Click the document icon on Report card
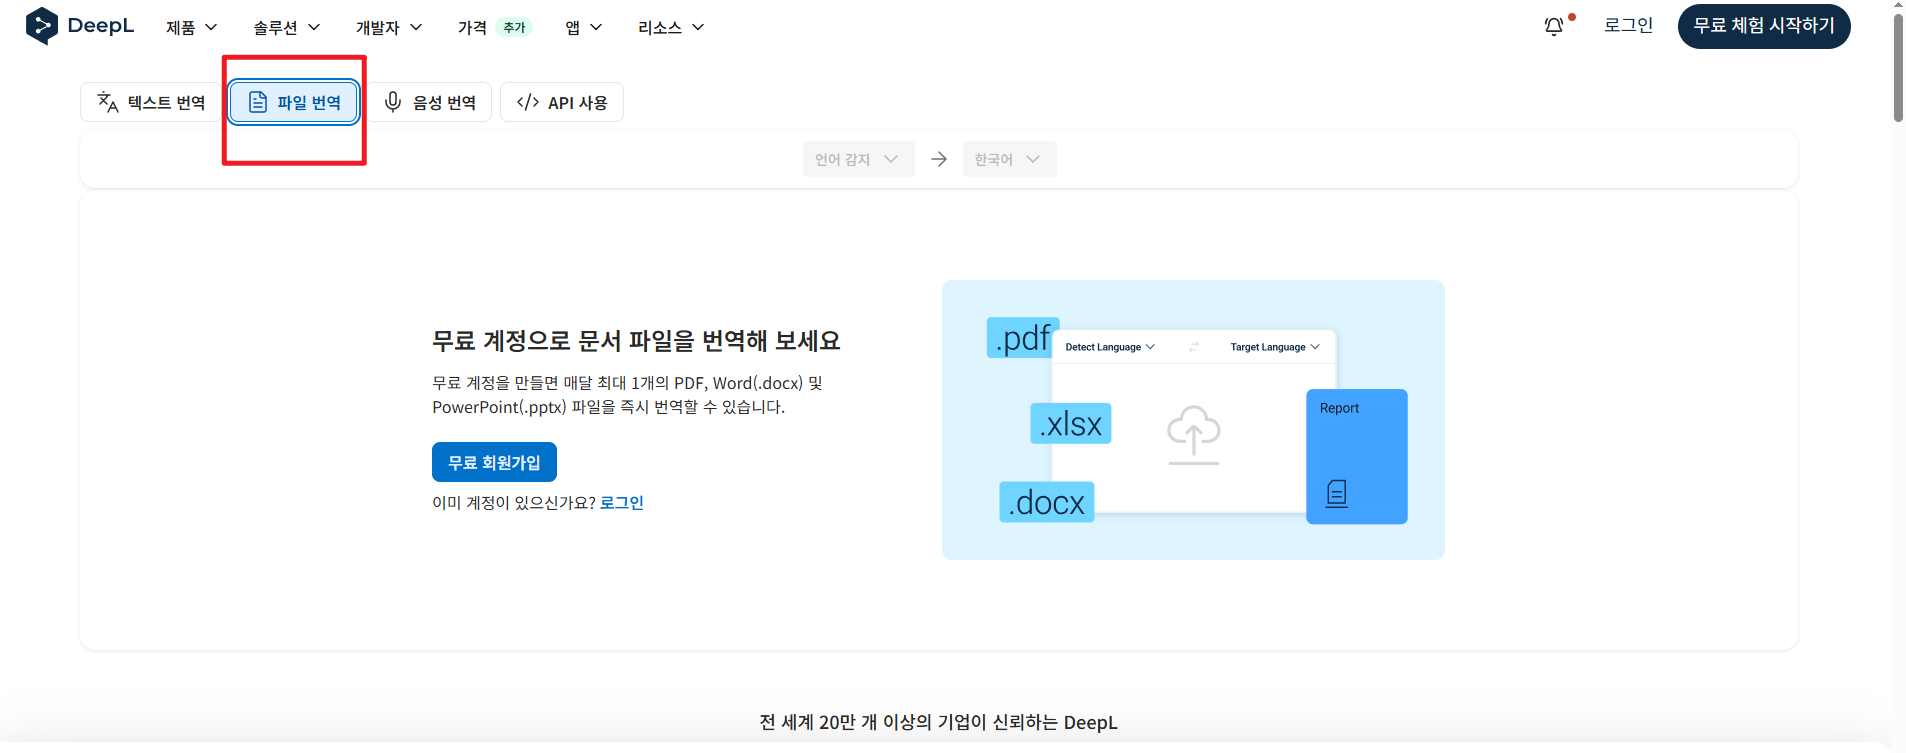The image size is (1906, 753). (x=1337, y=493)
